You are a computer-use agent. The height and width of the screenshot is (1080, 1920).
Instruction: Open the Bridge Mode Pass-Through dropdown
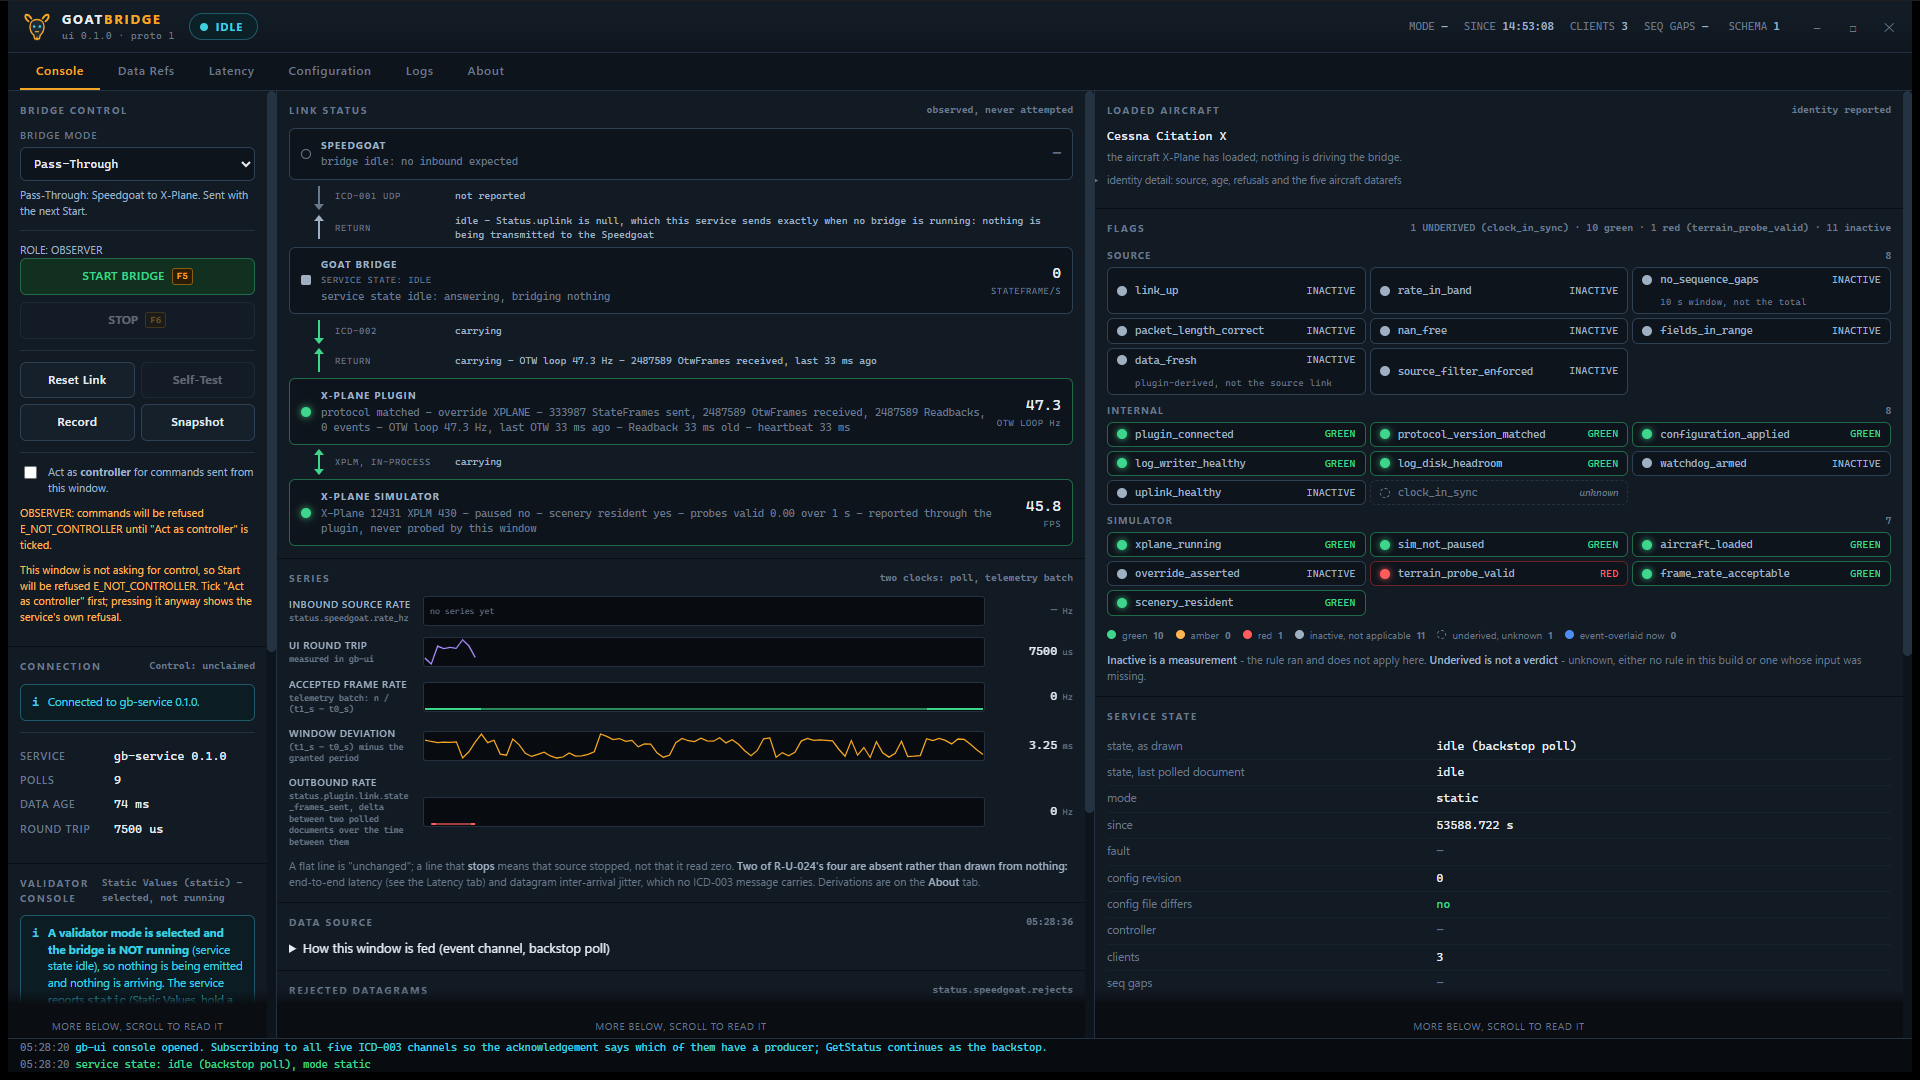tap(137, 164)
